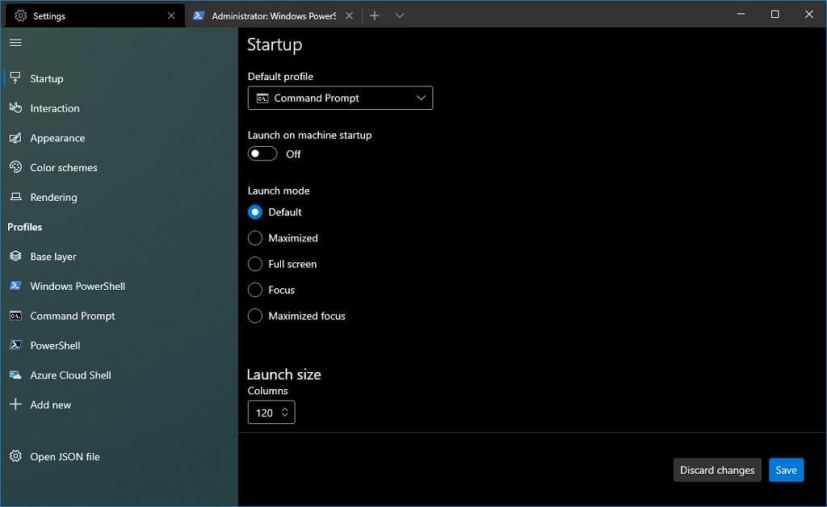The width and height of the screenshot is (827, 507).
Task: Maximize the Terminal window
Action: point(774,14)
